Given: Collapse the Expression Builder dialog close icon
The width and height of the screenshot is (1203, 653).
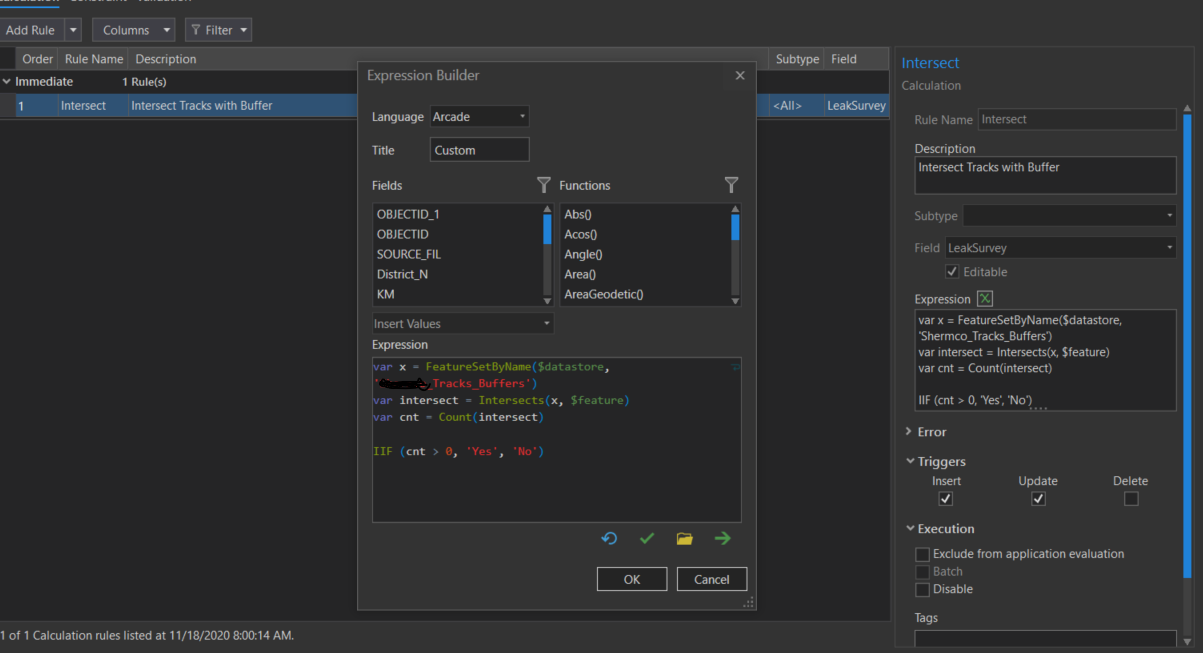Looking at the screenshot, I should coord(739,75).
